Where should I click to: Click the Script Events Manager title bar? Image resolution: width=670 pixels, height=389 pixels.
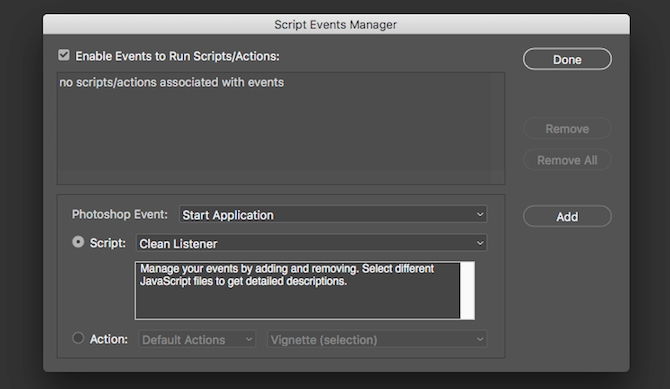[x=336, y=24]
